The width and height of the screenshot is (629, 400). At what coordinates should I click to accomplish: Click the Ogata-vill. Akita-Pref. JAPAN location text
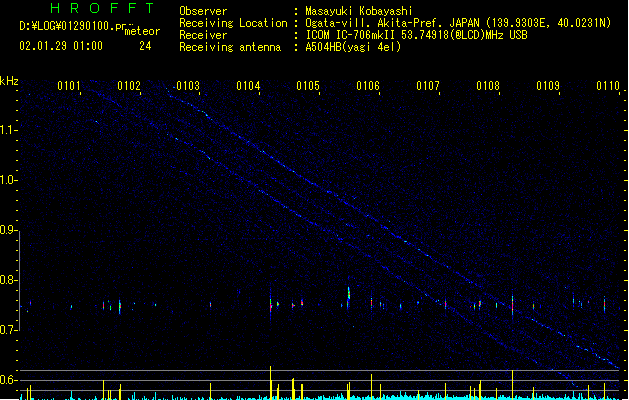pos(393,23)
